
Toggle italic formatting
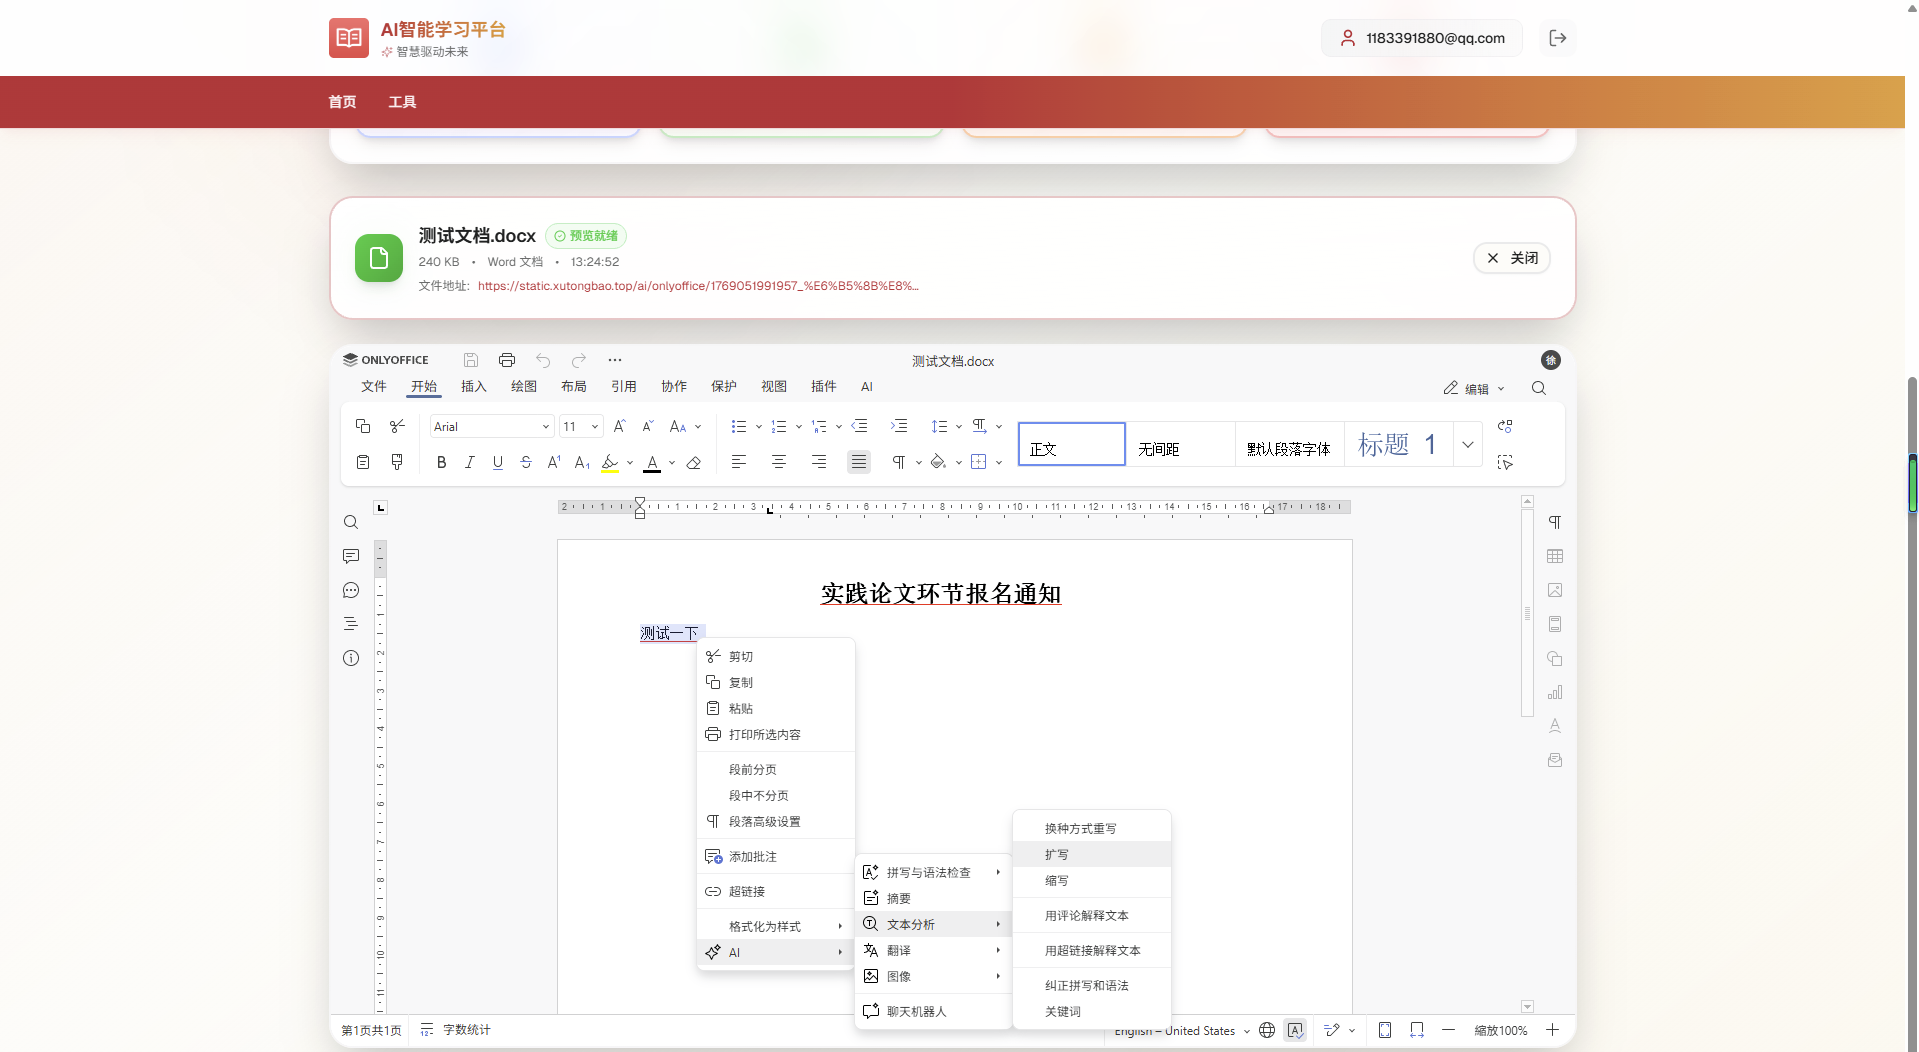click(x=469, y=462)
